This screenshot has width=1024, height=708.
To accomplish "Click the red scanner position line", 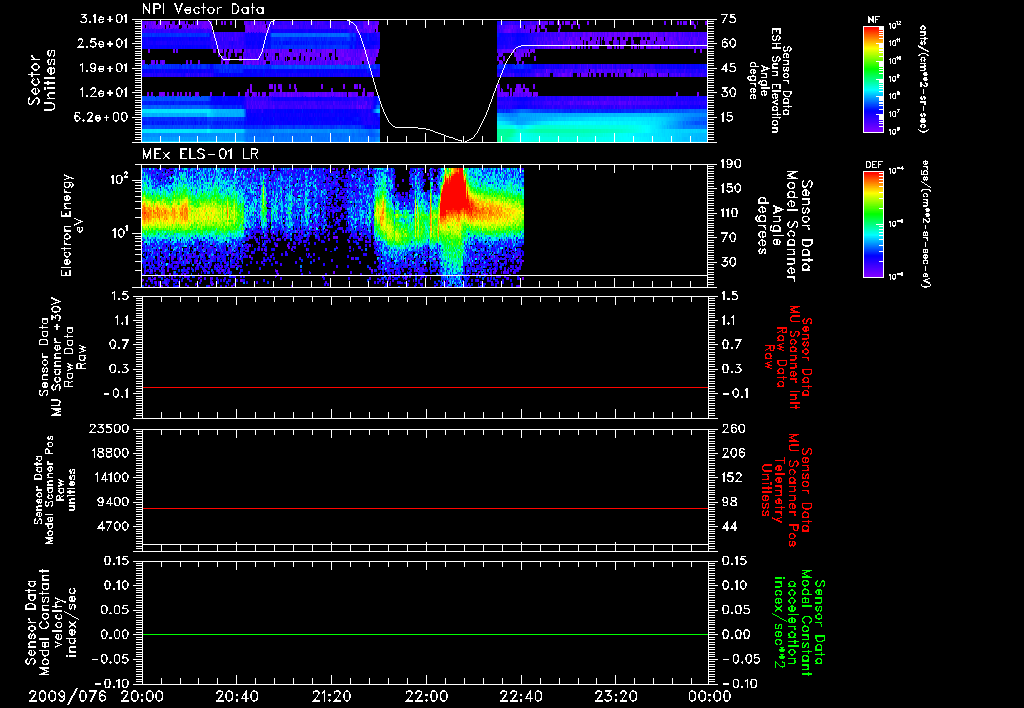I will click(x=424, y=508).
